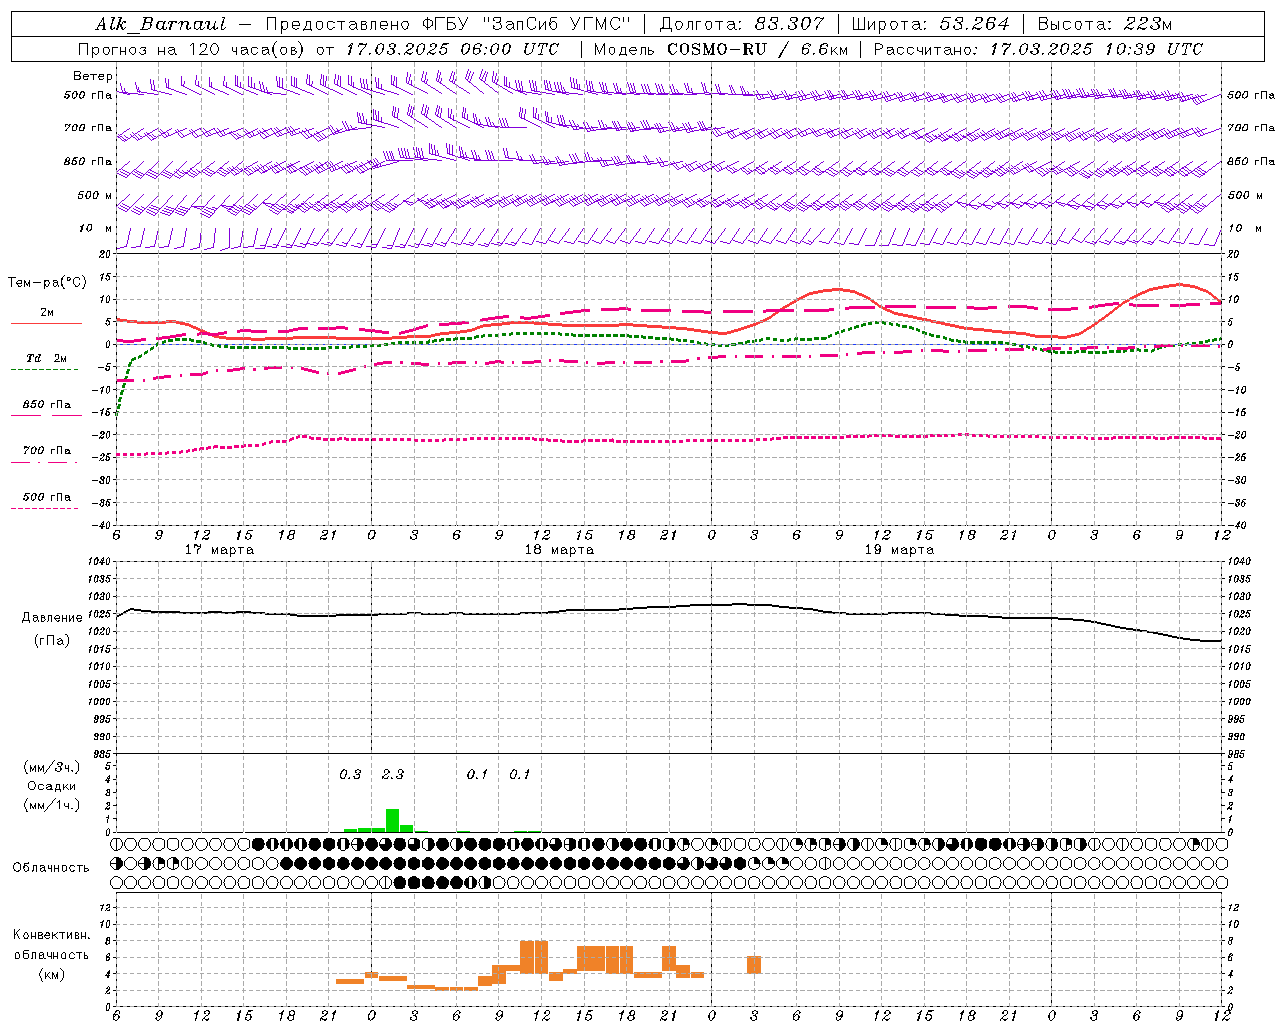The image size is (1280, 1024).
Task: Click the 'Тем-ра(°C)' temperature axis title
Action: [x=47, y=283]
